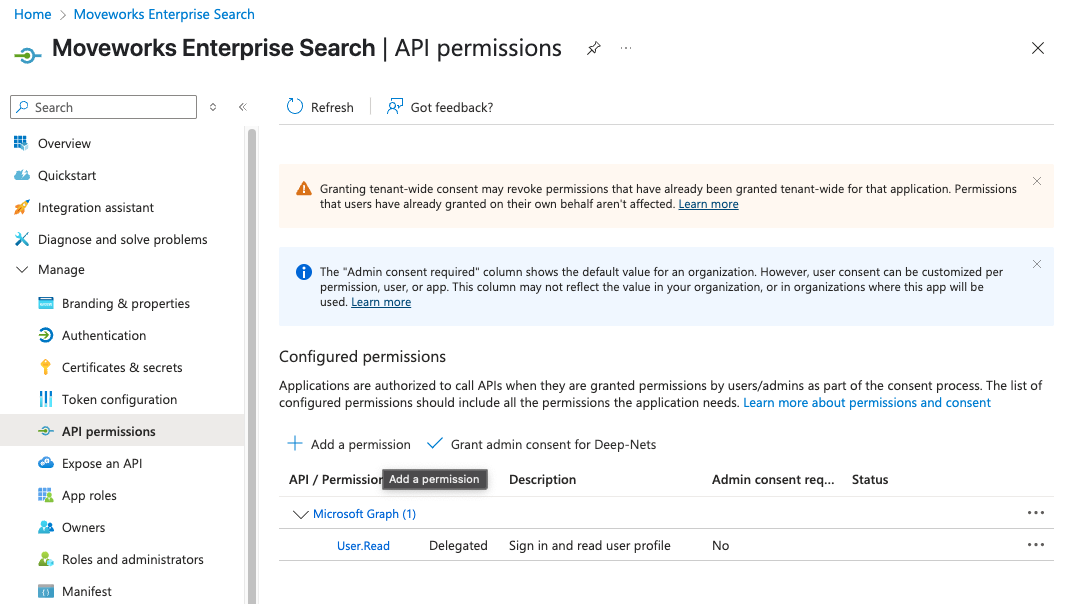Dismiss the orange tenant-wide consent warning banner

pyautogui.click(x=1037, y=181)
